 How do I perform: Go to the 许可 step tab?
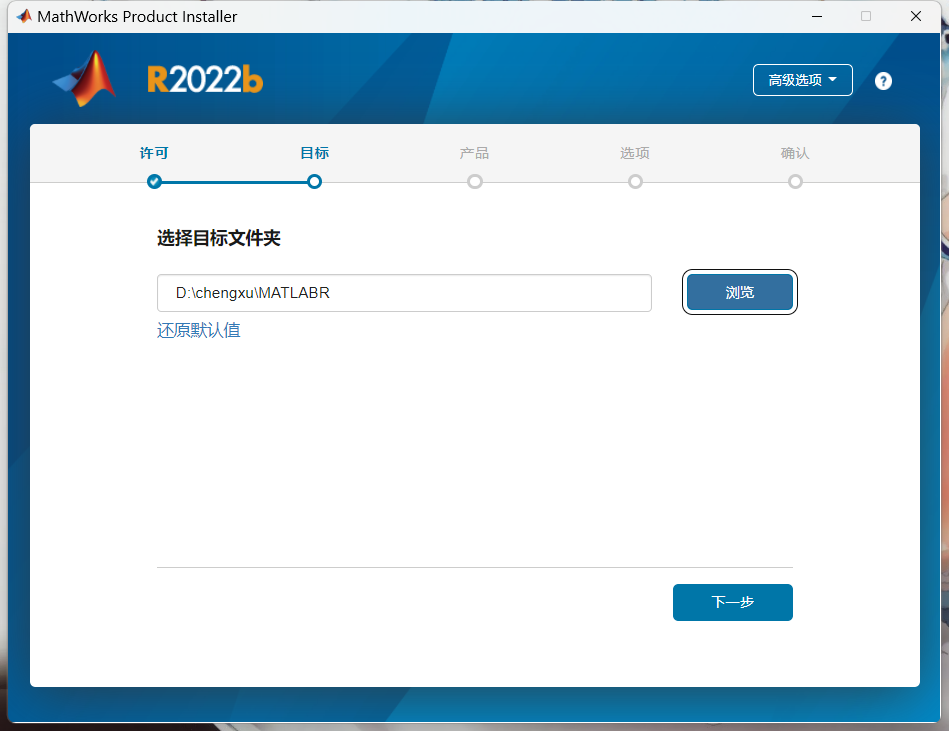tap(154, 153)
